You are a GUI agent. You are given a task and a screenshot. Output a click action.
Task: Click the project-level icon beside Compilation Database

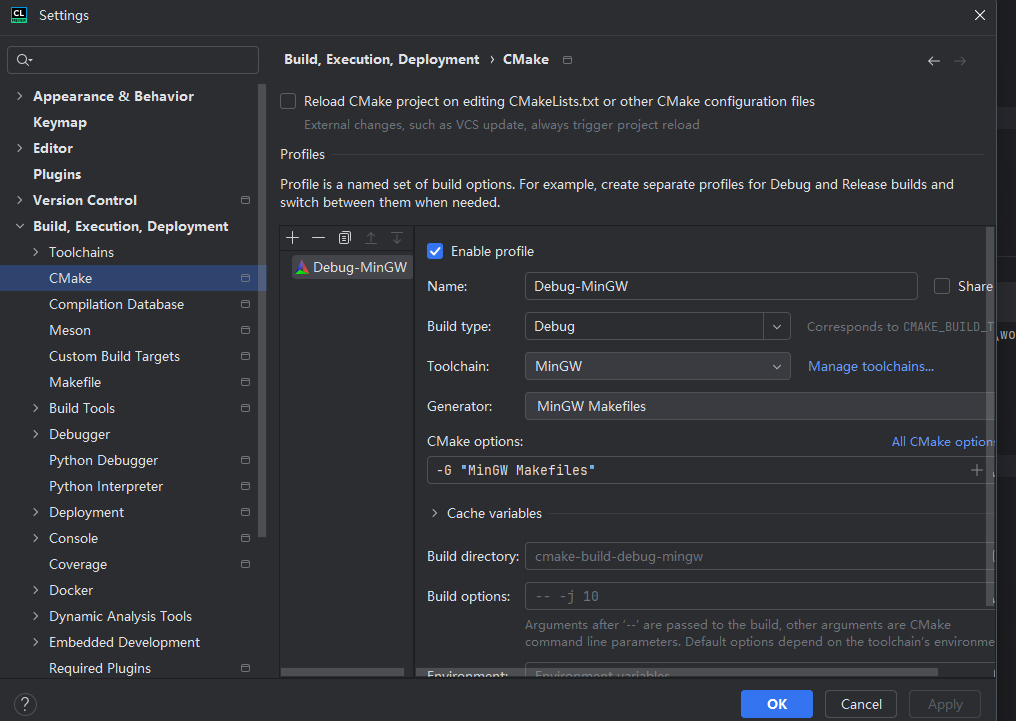pos(246,304)
